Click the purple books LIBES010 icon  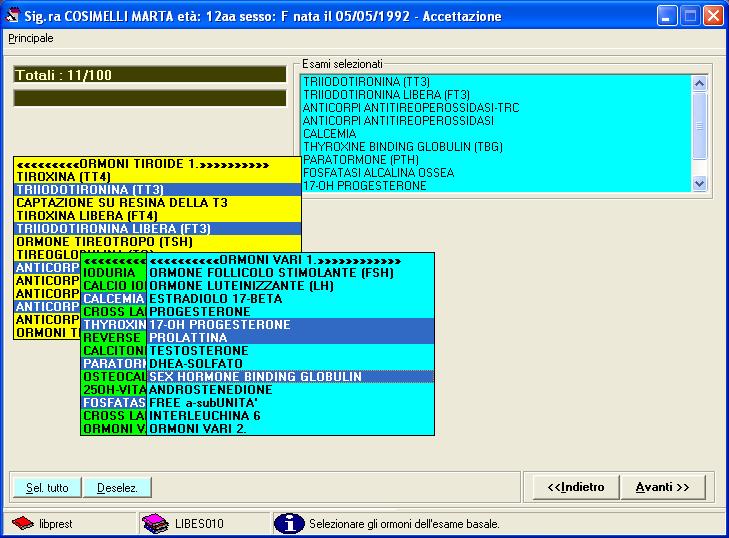click(154, 523)
